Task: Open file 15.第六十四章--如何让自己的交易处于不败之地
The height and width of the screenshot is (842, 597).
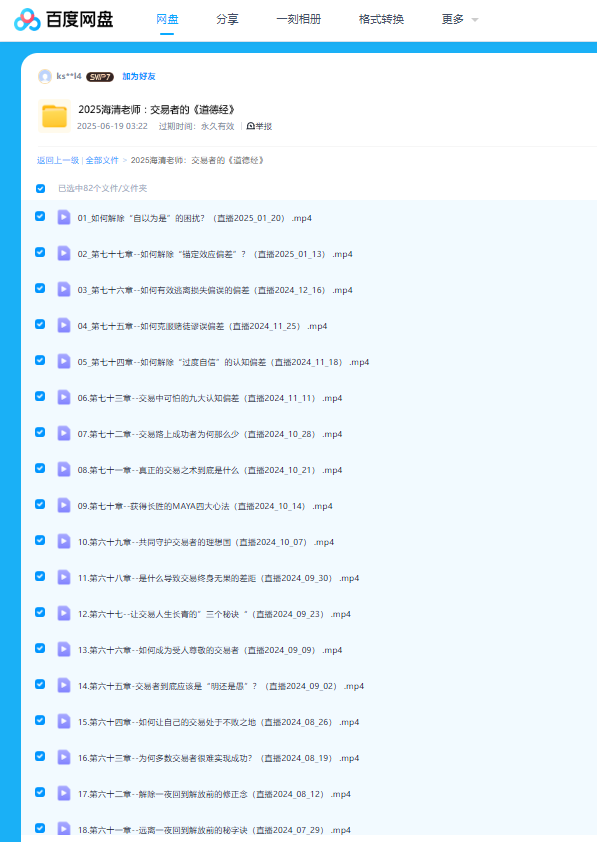Action: pos(218,722)
